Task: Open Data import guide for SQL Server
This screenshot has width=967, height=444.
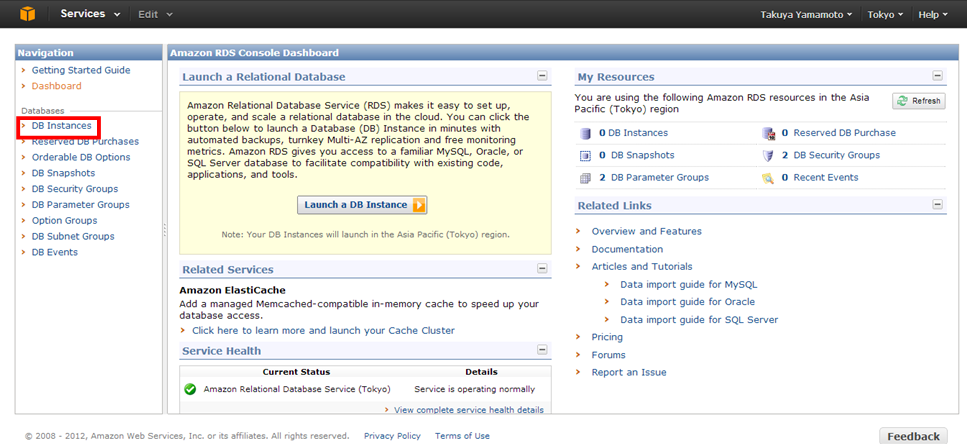Action: pos(699,320)
